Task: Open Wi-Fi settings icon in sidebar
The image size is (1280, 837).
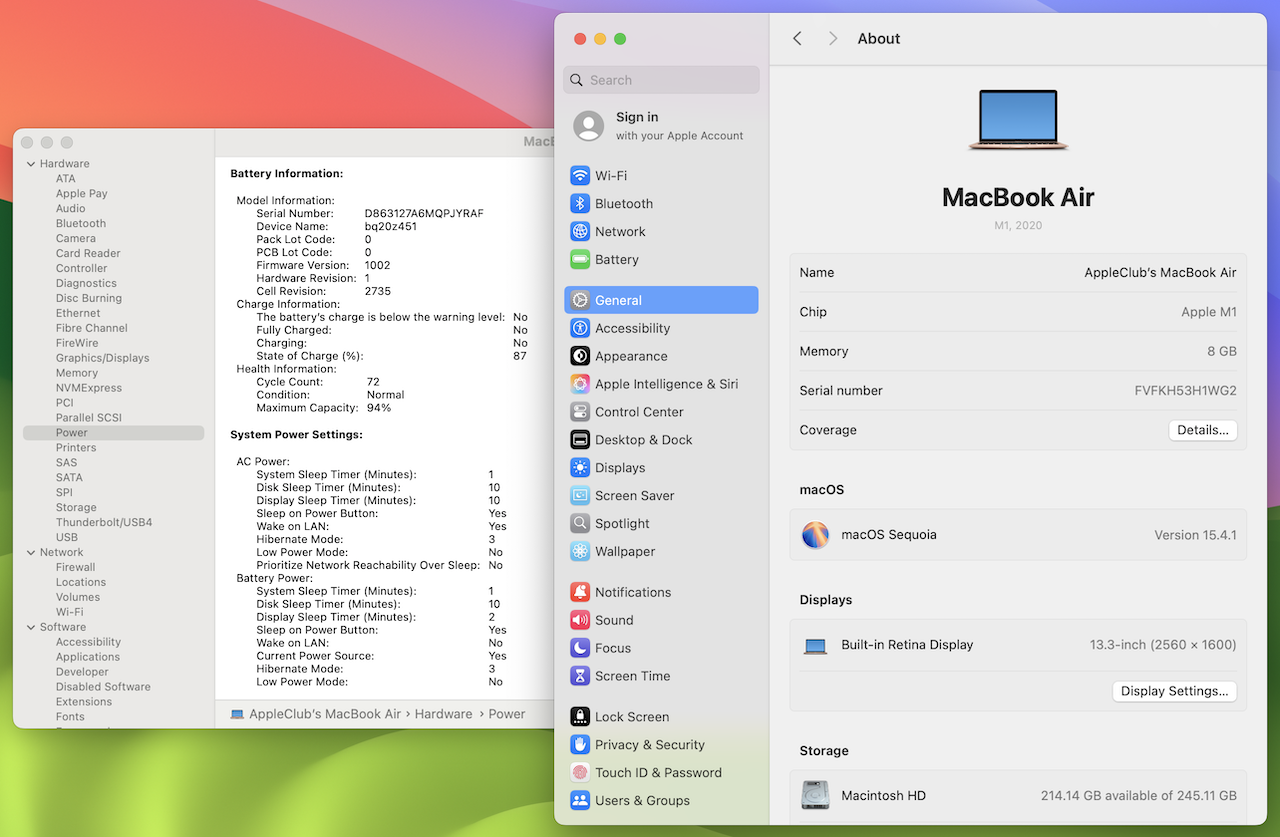Action: 580,176
